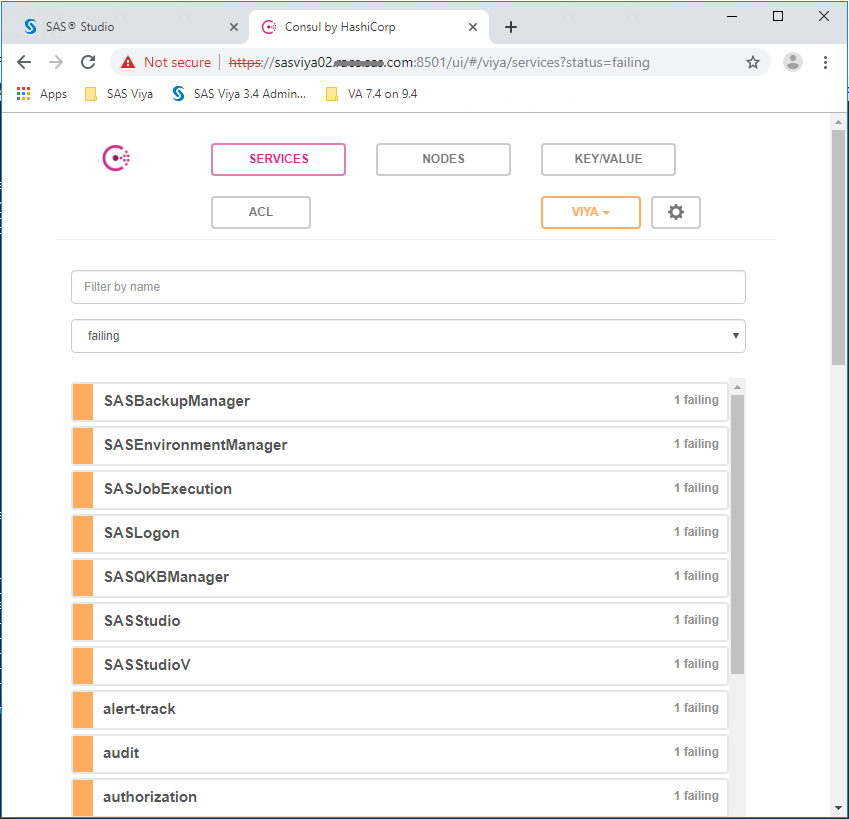Open the failing status filter dropdown

point(408,336)
